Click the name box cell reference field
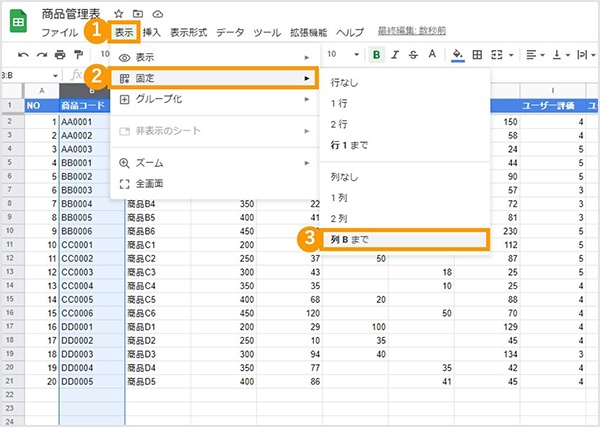 tap(26, 76)
